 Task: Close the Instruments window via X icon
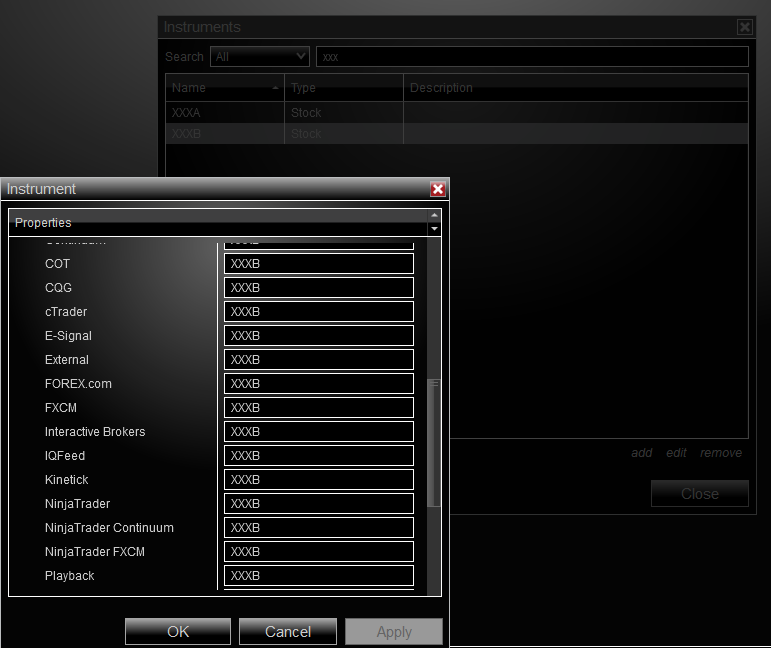[x=745, y=27]
